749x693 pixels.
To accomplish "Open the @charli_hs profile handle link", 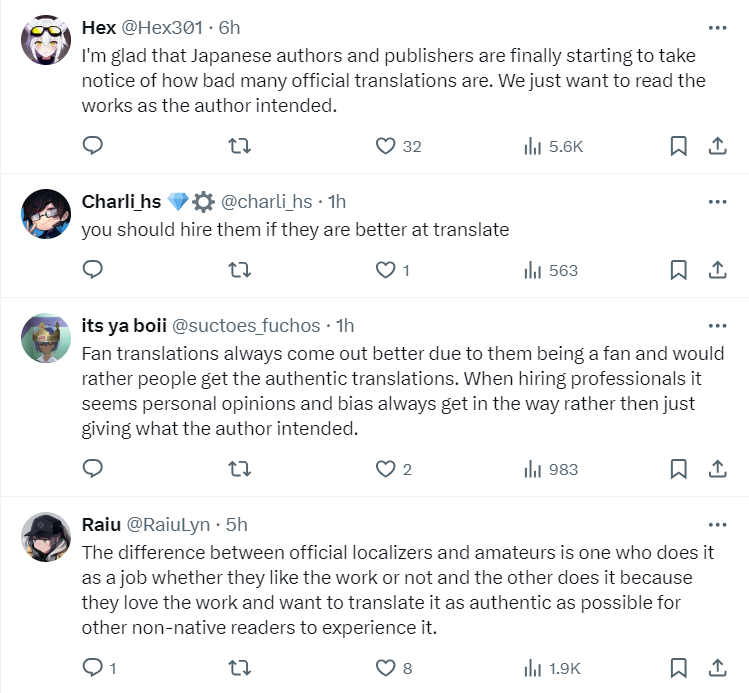I will 266,202.
